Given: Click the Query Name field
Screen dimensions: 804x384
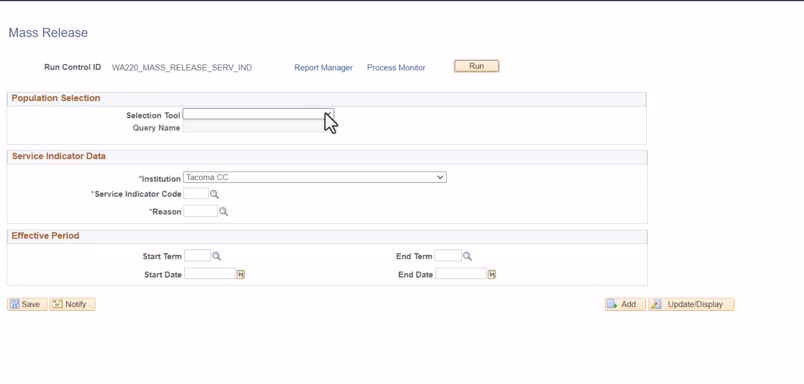Looking at the screenshot, I should click(x=254, y=127).
